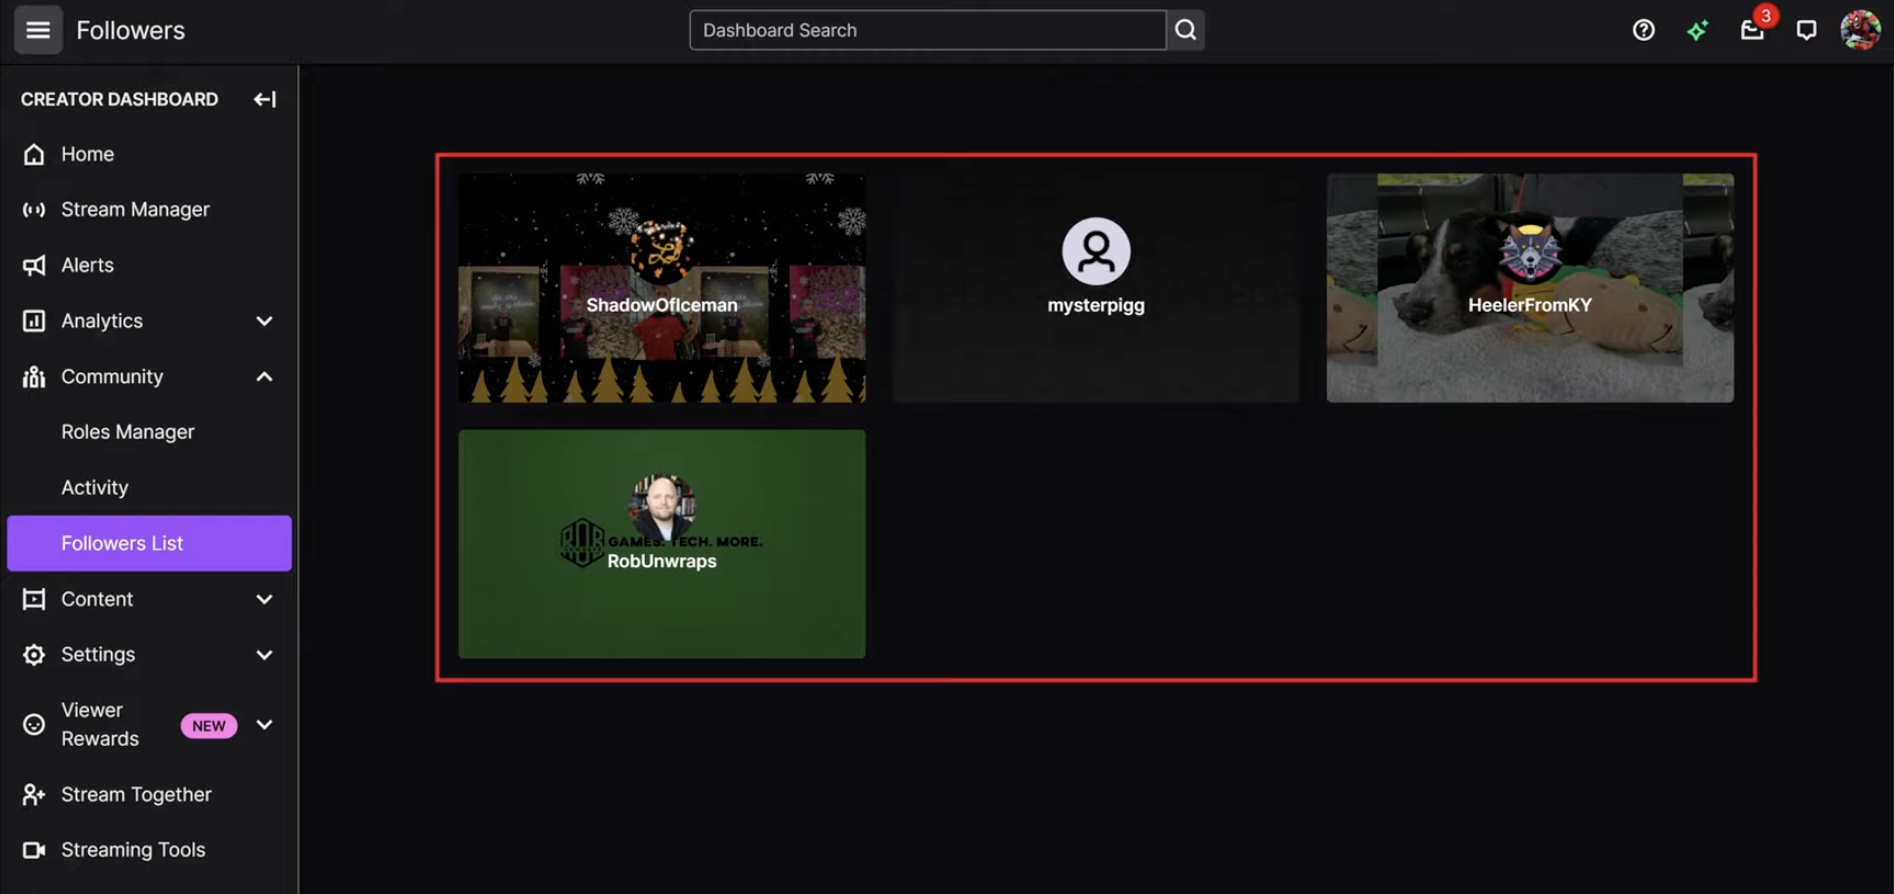Click the RobUnwraps username link
This screenshot has height=894, width=1894.
[x=661, y=561]
